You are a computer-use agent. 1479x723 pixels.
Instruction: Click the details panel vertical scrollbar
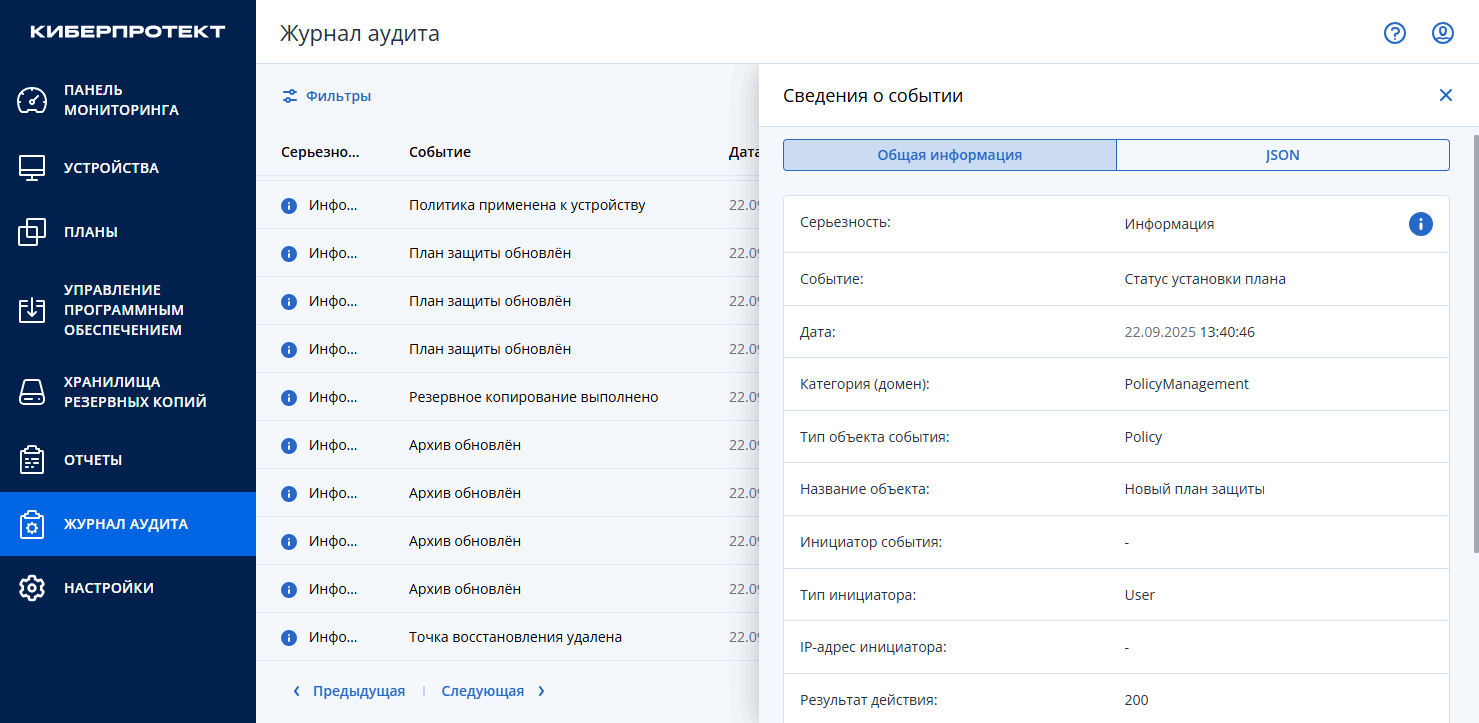(x=1475, y=340)
